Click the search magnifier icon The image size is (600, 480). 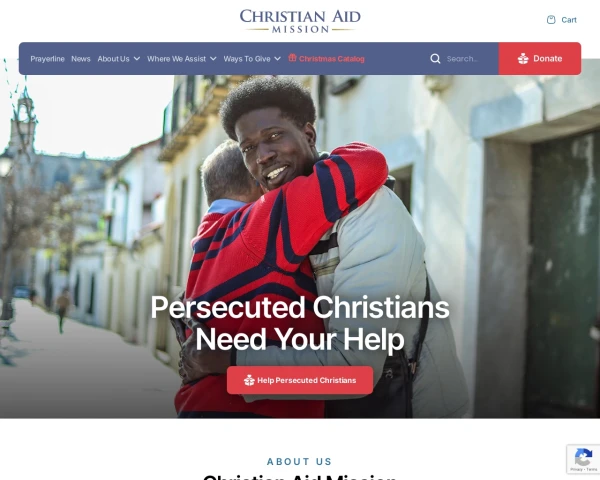click(x=435, y=59)
